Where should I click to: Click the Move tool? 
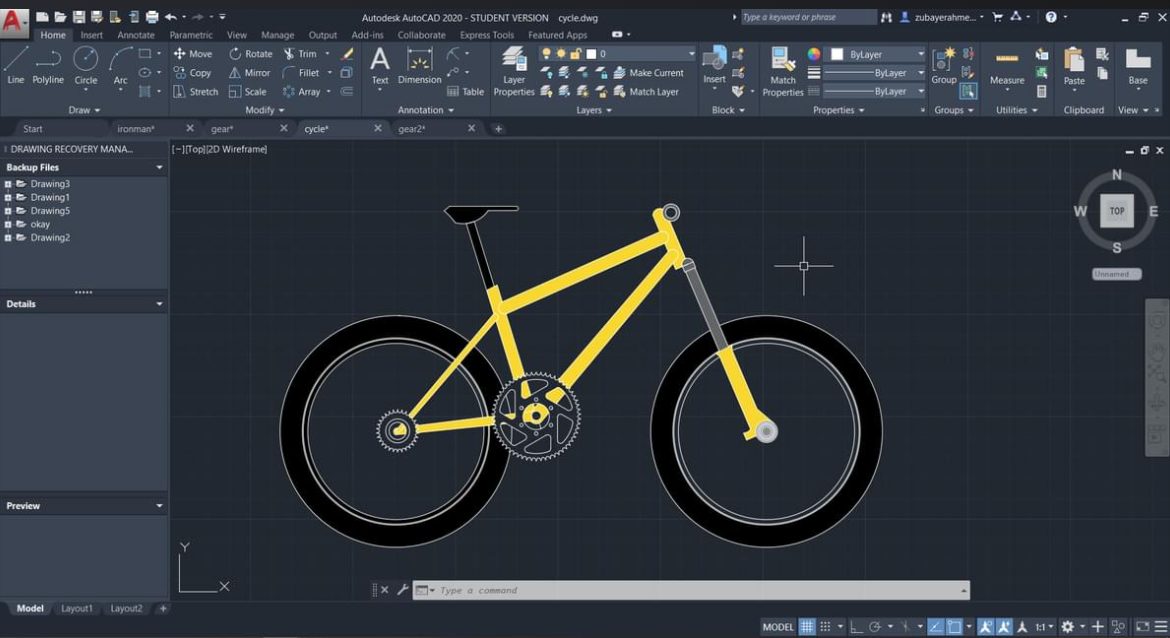click(193, 54)
